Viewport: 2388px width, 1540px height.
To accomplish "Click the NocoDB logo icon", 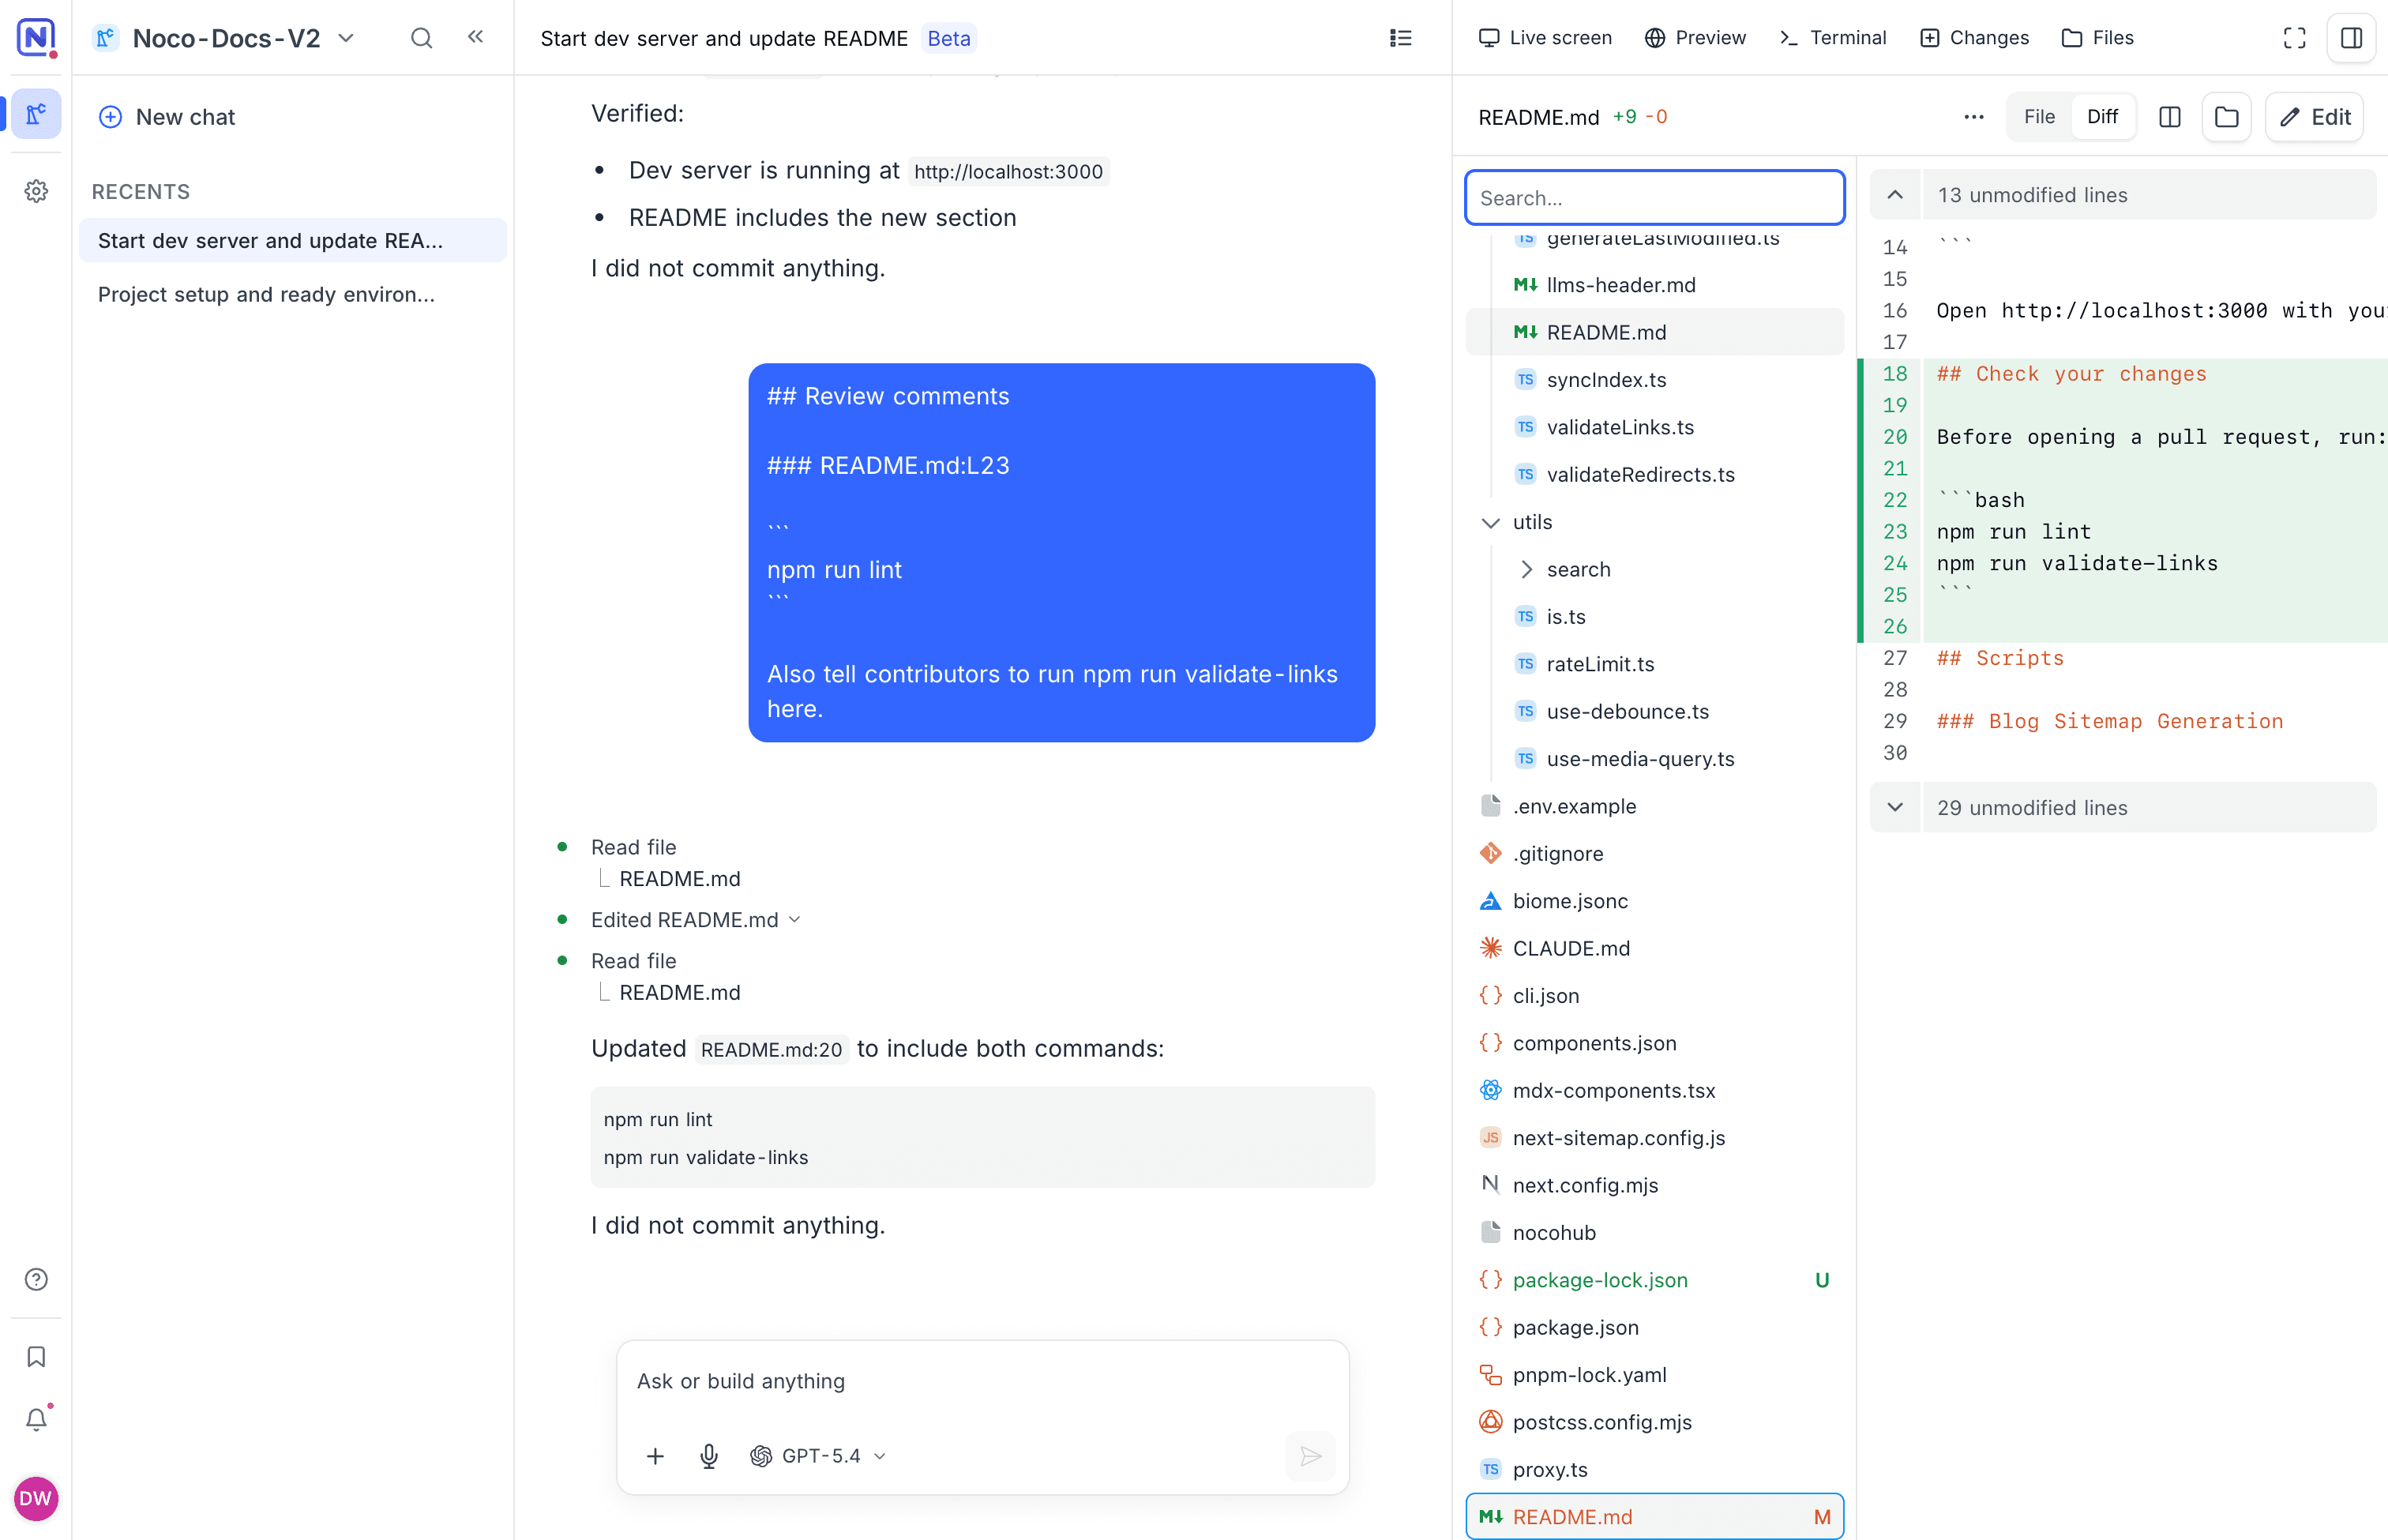I will tap(36, 38).
